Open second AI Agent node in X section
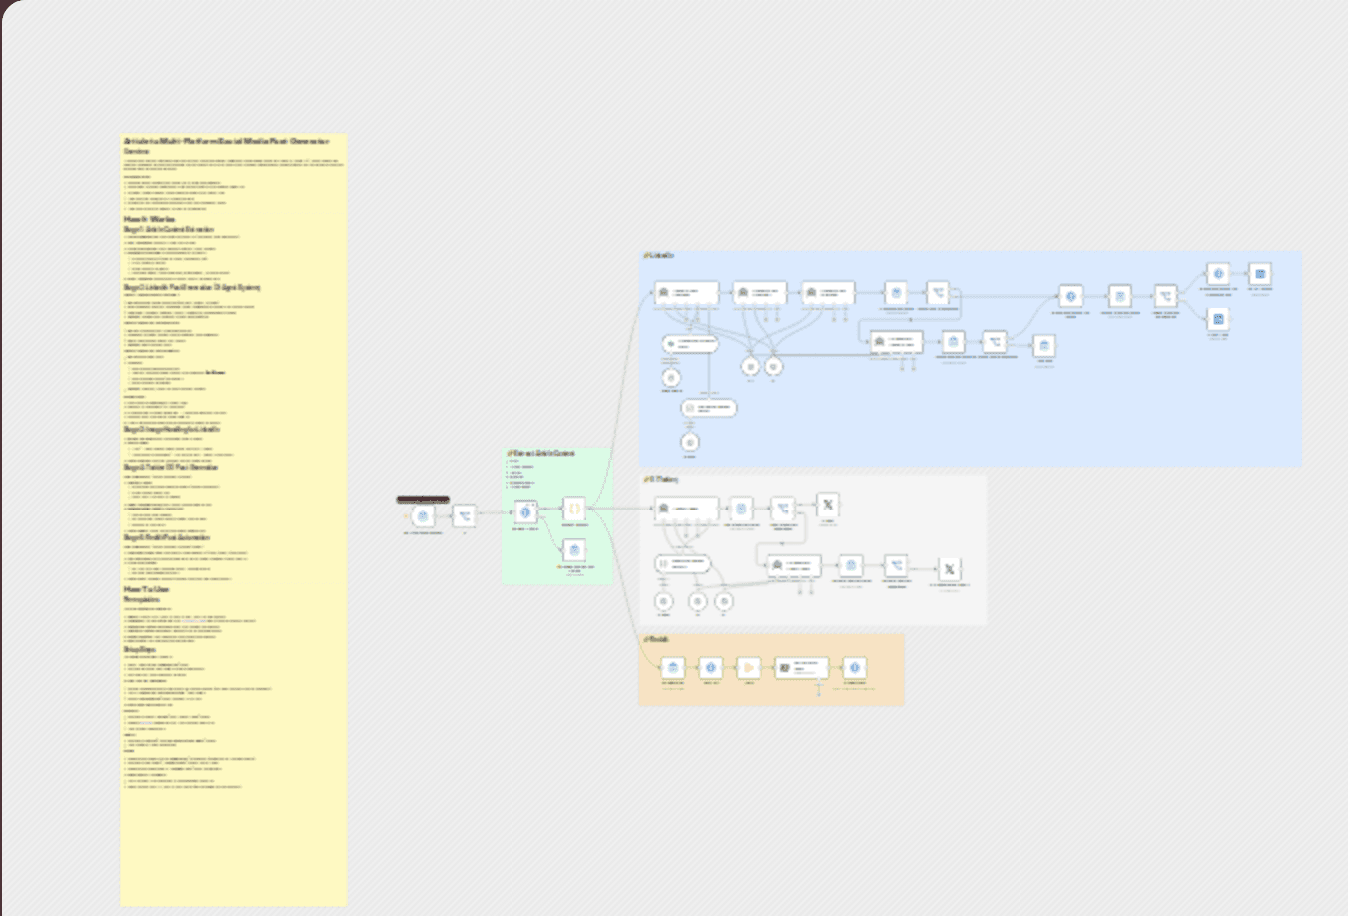The height and width of the screenshot is (916, 1348). tap(795, 566)
